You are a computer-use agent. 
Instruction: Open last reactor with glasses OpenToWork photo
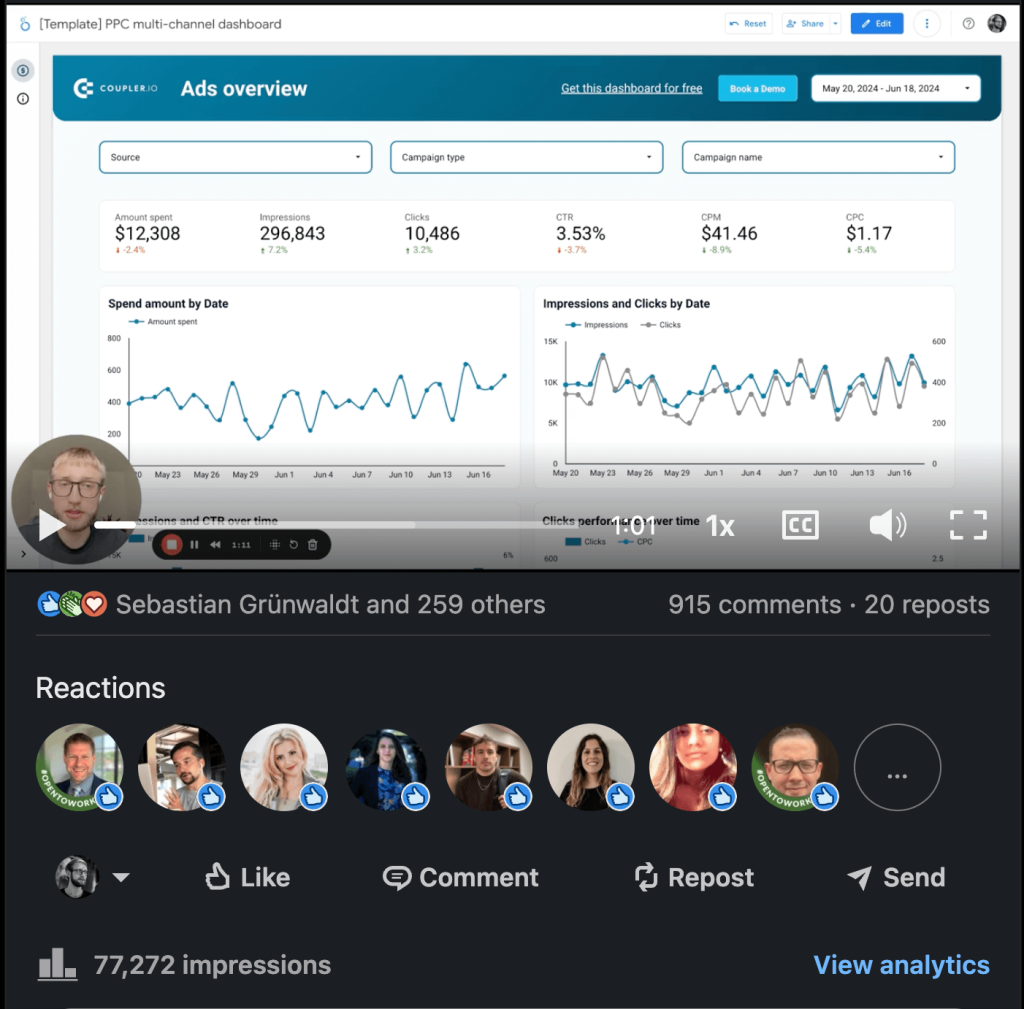(x=795, y=767)
